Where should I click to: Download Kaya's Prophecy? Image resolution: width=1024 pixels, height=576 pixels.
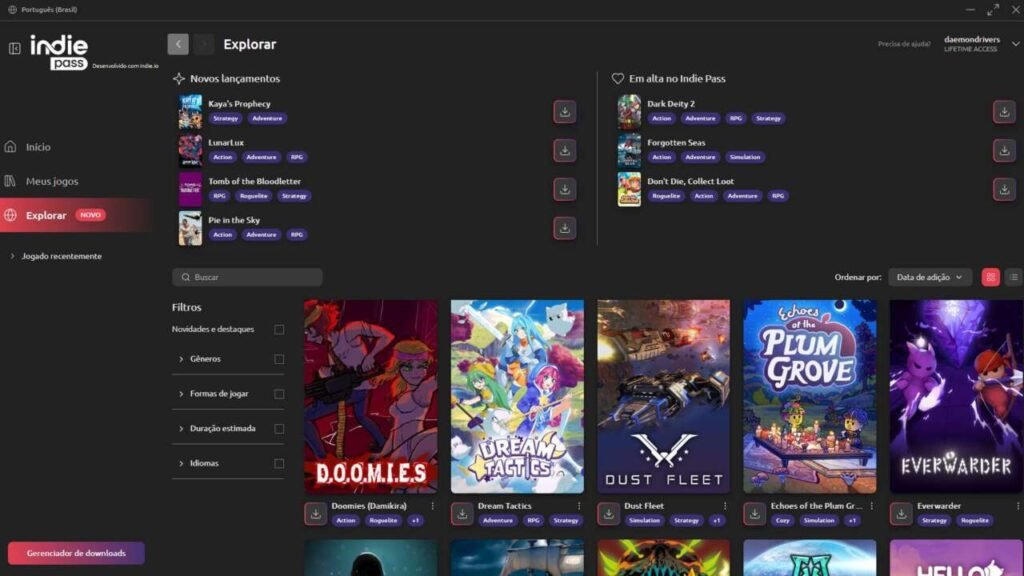tap(565, 112)
